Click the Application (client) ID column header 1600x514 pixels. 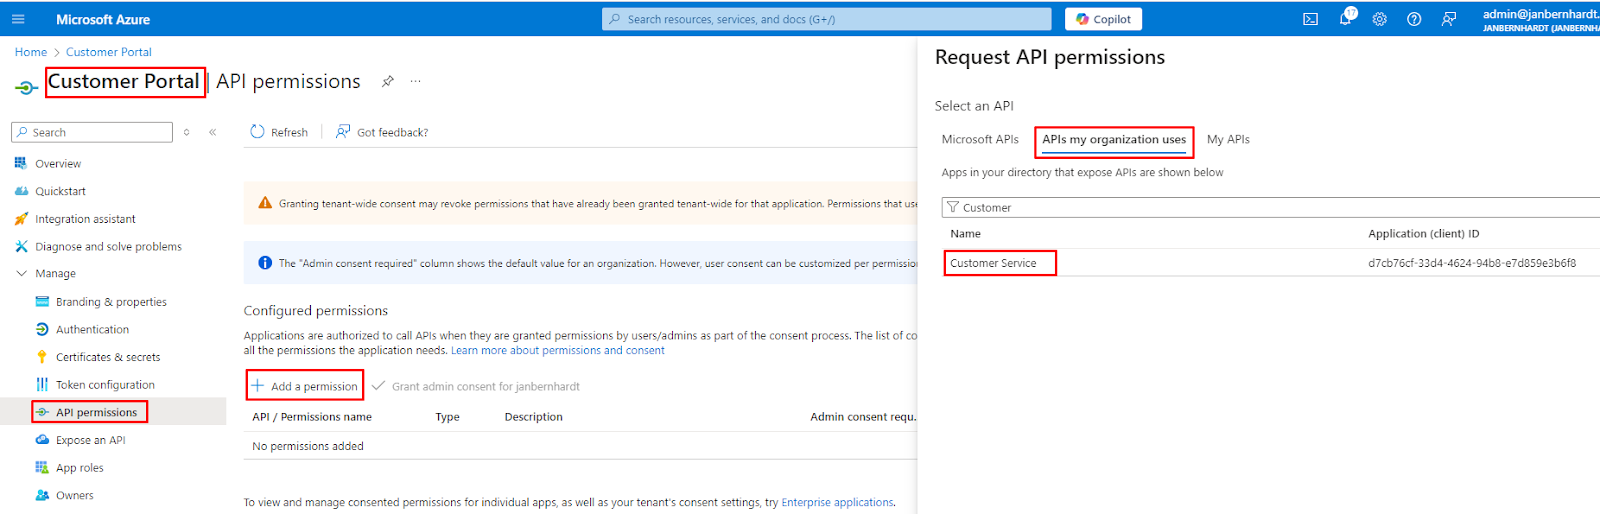click(1423, 233)
